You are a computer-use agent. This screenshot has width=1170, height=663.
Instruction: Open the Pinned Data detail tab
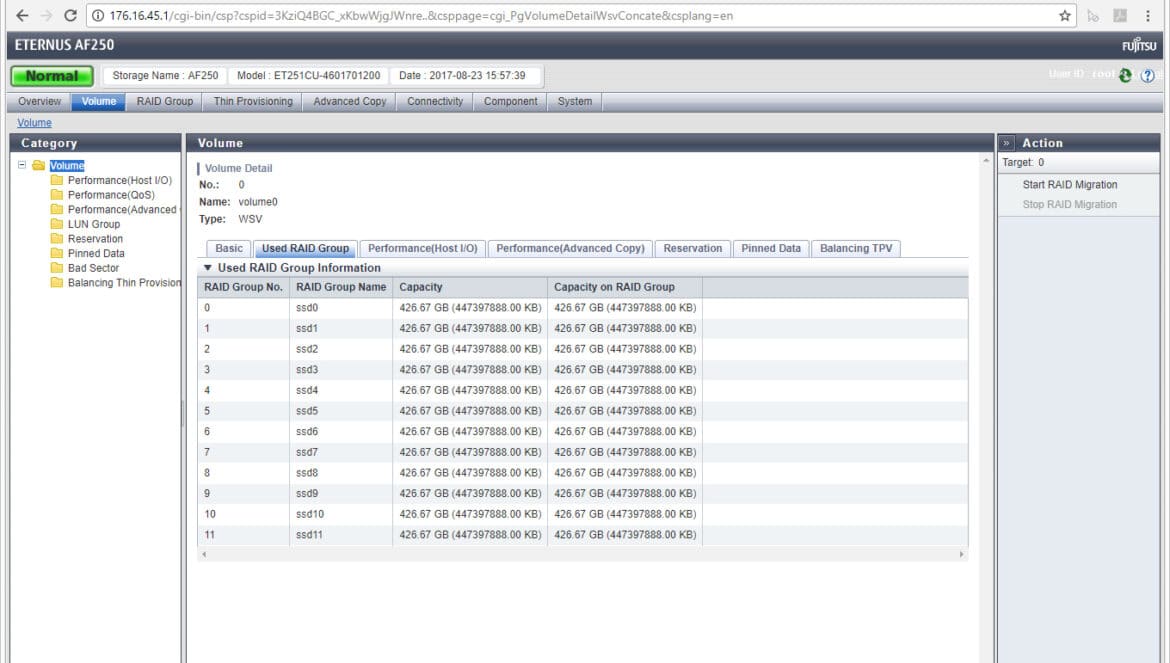pos(771,248)
